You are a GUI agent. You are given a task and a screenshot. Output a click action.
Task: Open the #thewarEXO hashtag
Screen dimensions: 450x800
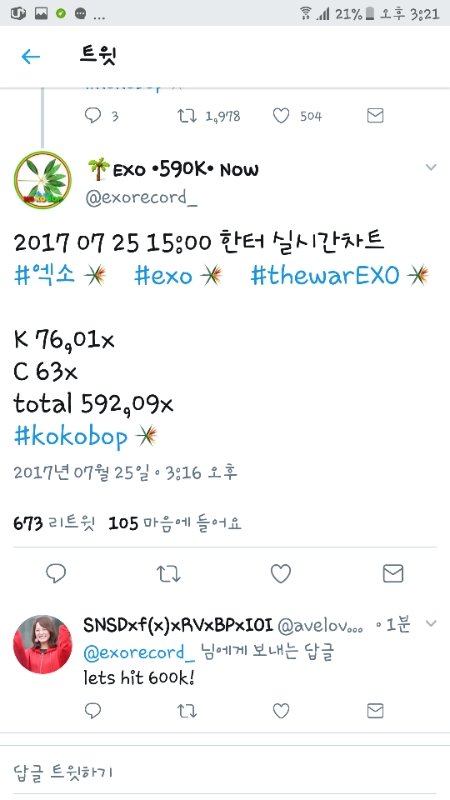(325, 276)
